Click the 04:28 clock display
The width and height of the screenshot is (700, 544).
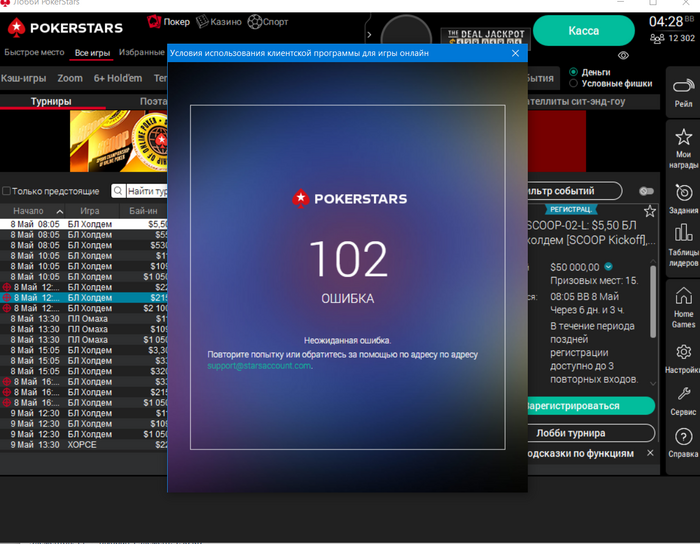tap(666, 21)
